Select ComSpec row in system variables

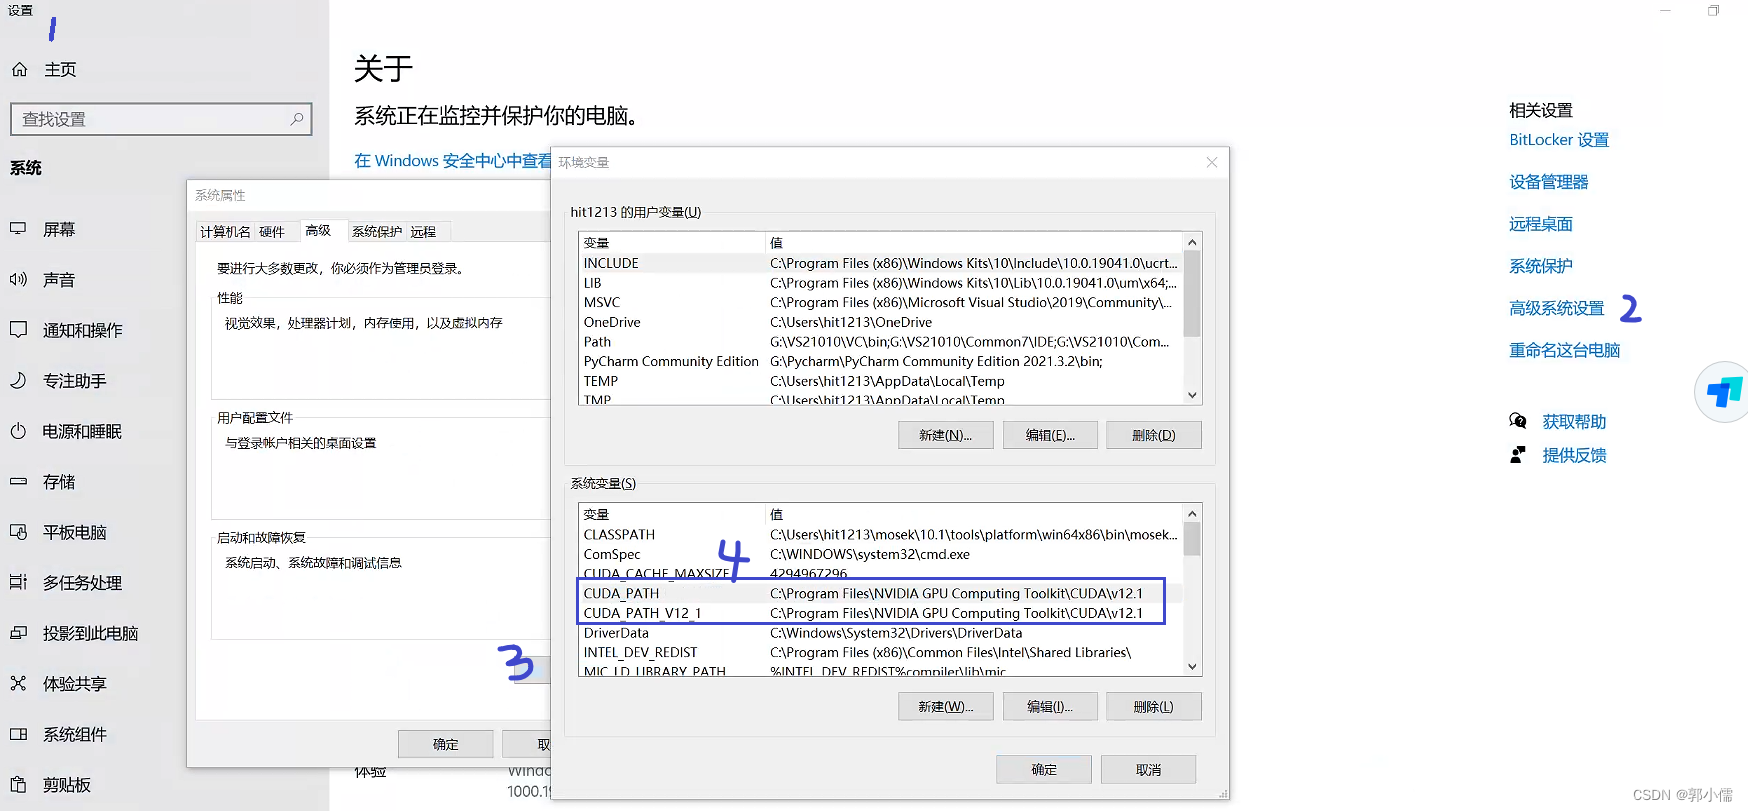pos(880,554)
